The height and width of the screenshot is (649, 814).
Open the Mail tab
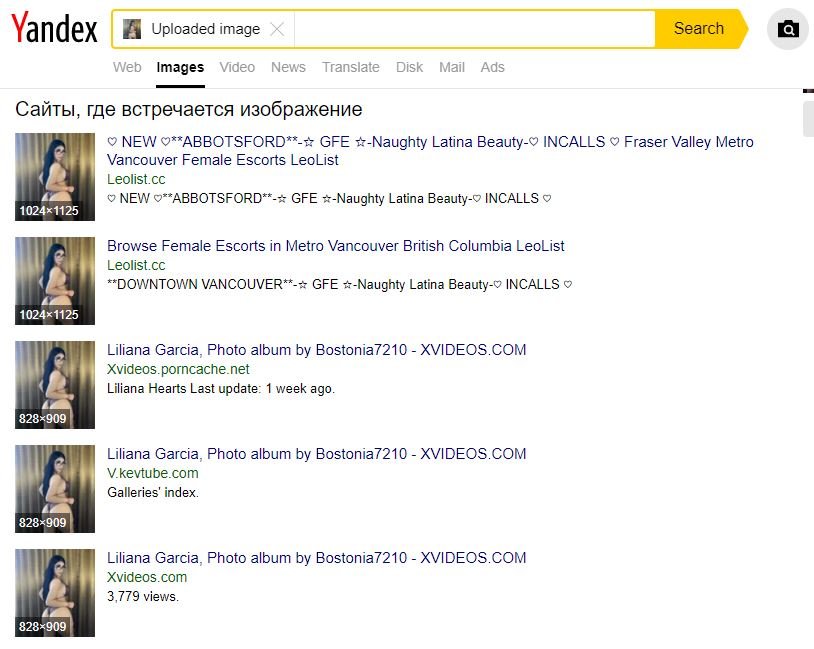(x=452, y=67)
